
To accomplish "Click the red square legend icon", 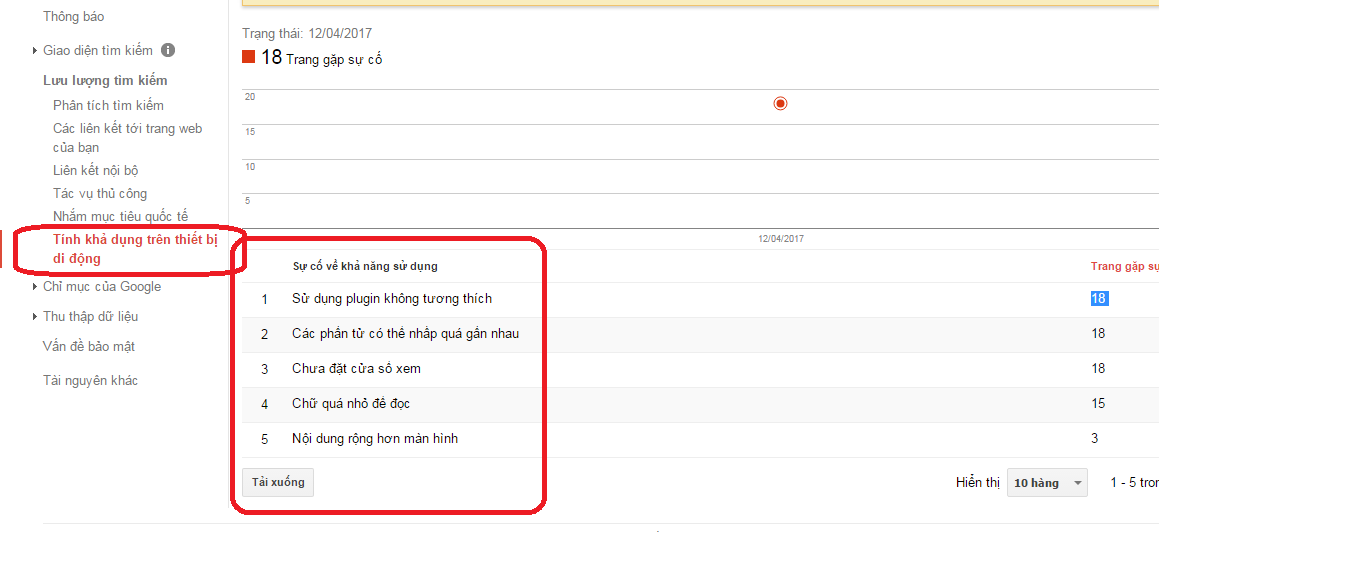I will 249,57.
